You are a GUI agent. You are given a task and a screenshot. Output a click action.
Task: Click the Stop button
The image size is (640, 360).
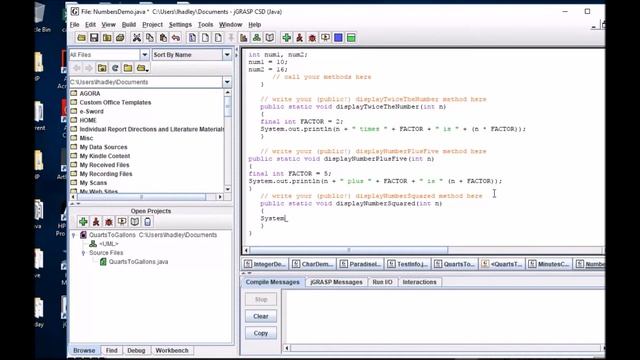coord(261,299)
